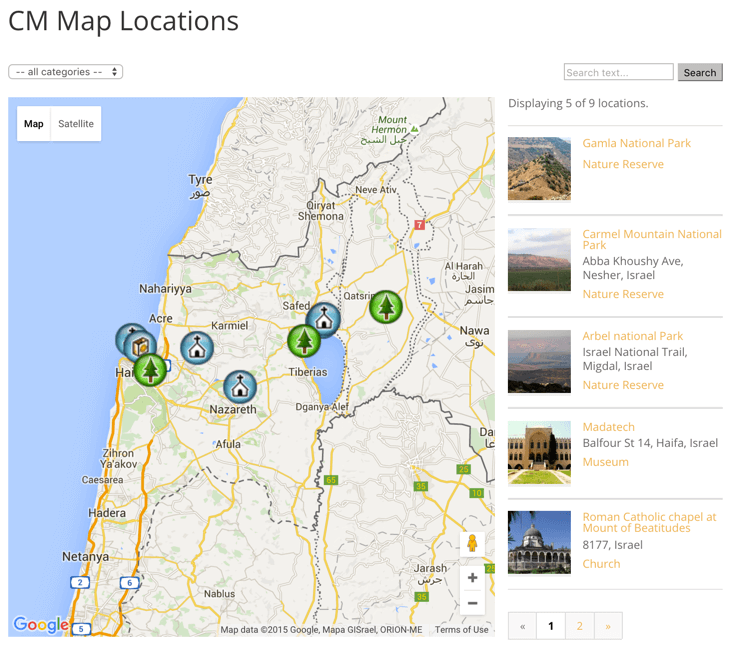735x649 pixels.
Task: Open Carmel Mountain National Park link
Action: [x=652, y=239]
